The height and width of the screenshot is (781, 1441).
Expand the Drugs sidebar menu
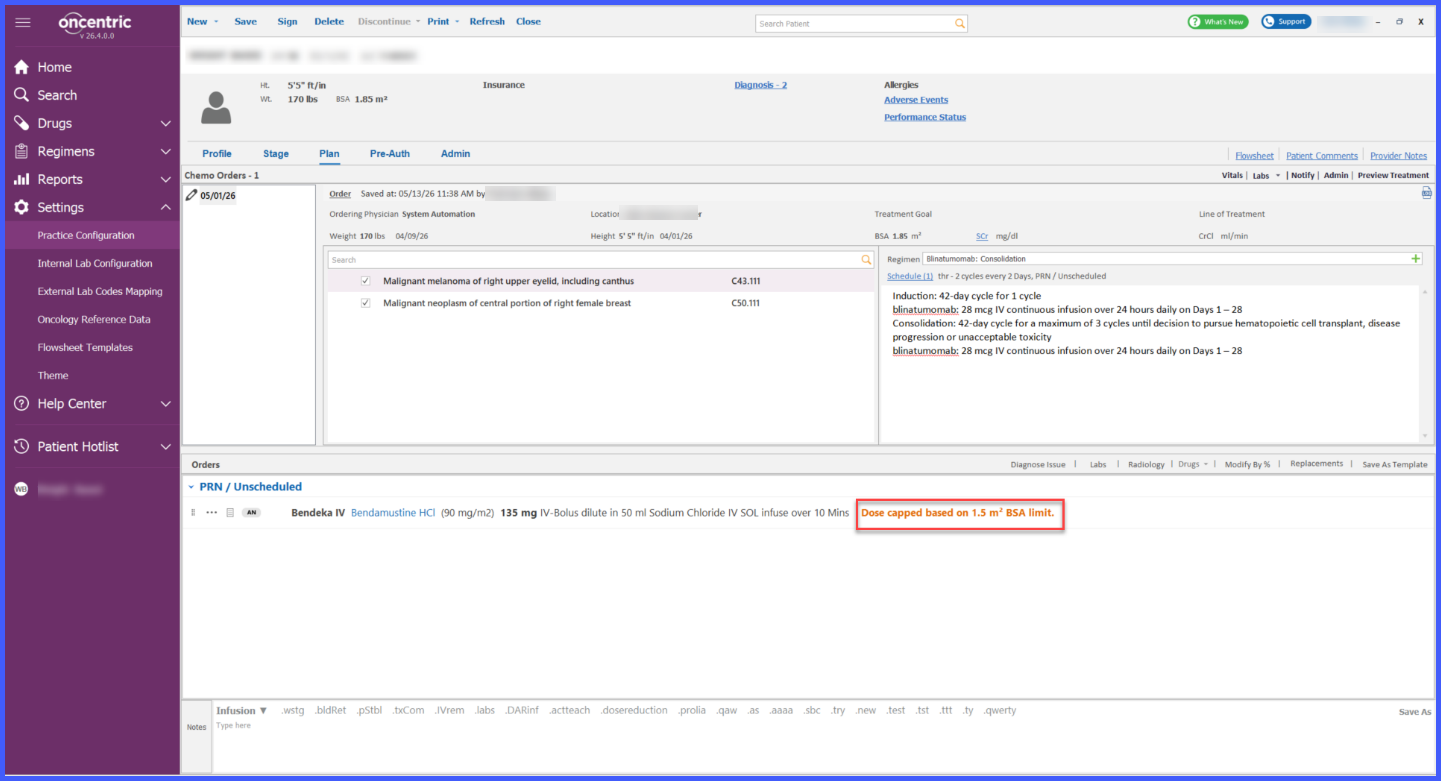pyautogui.click(x=166, y=124)
